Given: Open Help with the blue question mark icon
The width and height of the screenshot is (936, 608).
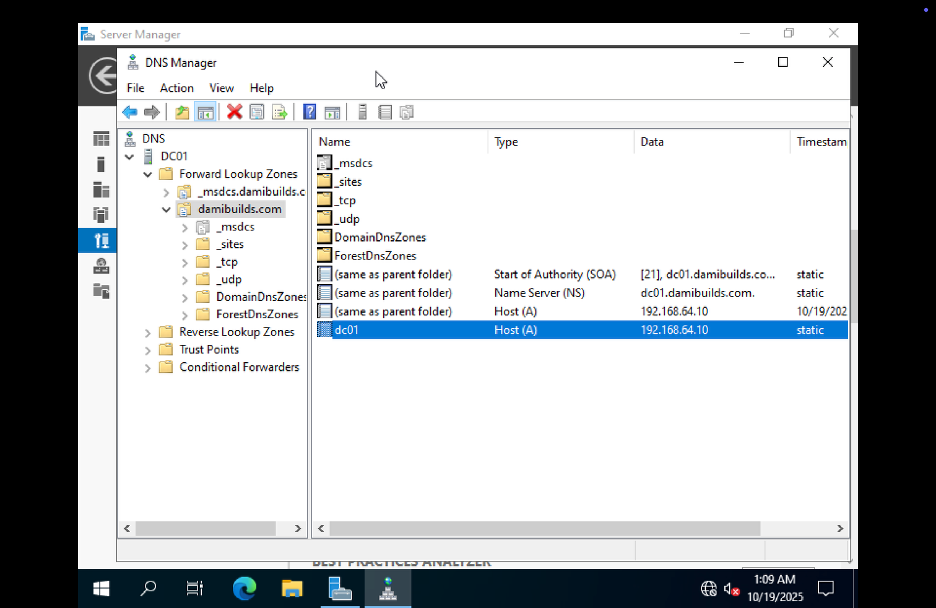Looking at the screenshot, I should pos(309,111).
